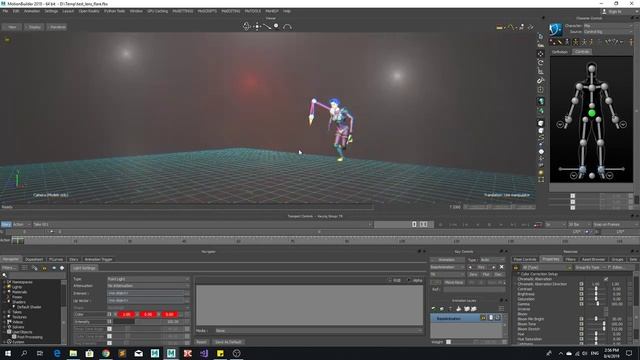Switch to the Story tab

[x=73, y=259]
